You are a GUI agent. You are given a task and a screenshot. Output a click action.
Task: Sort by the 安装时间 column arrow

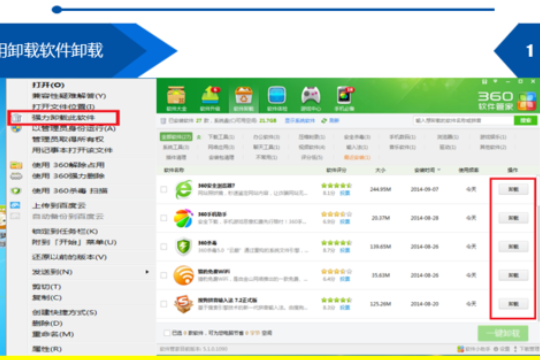[439, 170]
